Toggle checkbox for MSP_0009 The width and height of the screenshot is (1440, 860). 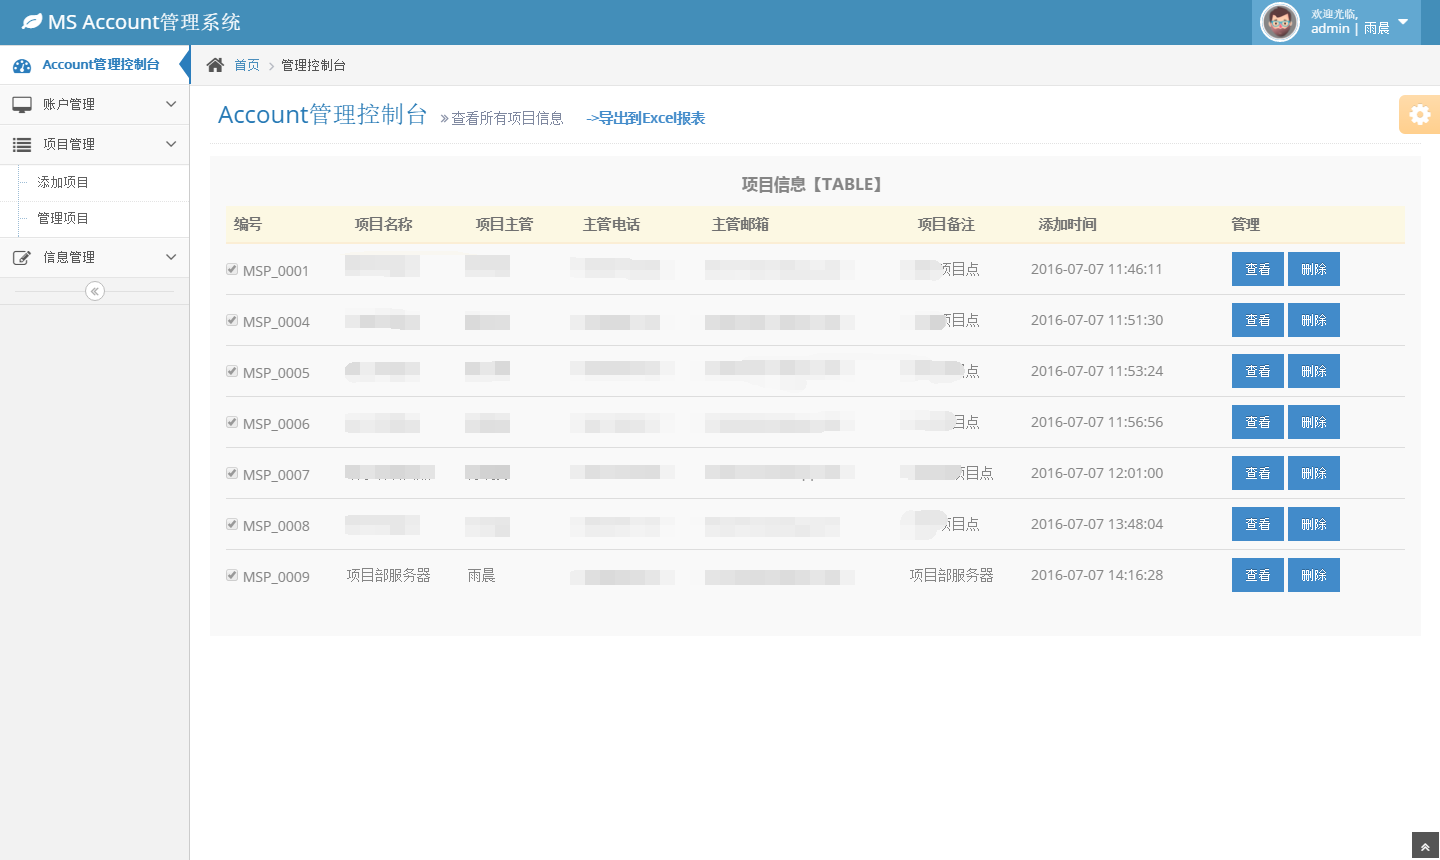point(232,575)
